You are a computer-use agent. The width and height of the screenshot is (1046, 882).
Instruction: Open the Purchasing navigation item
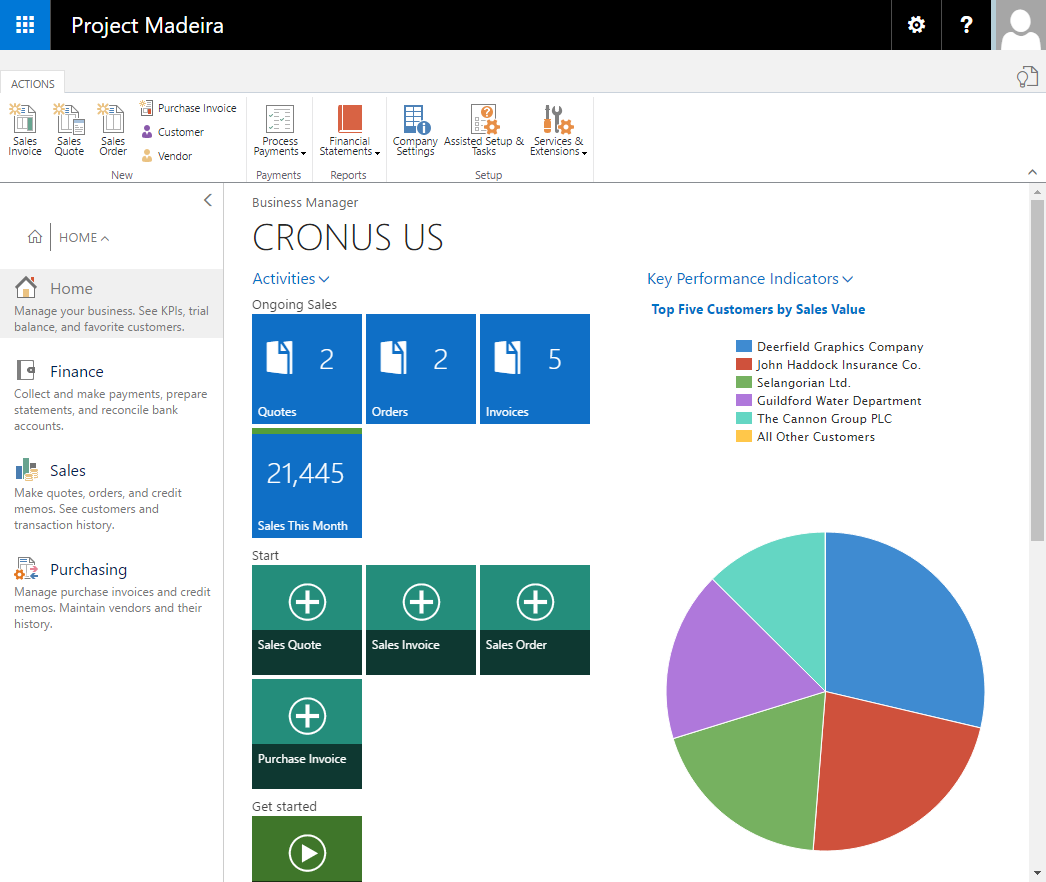(88, 569)
